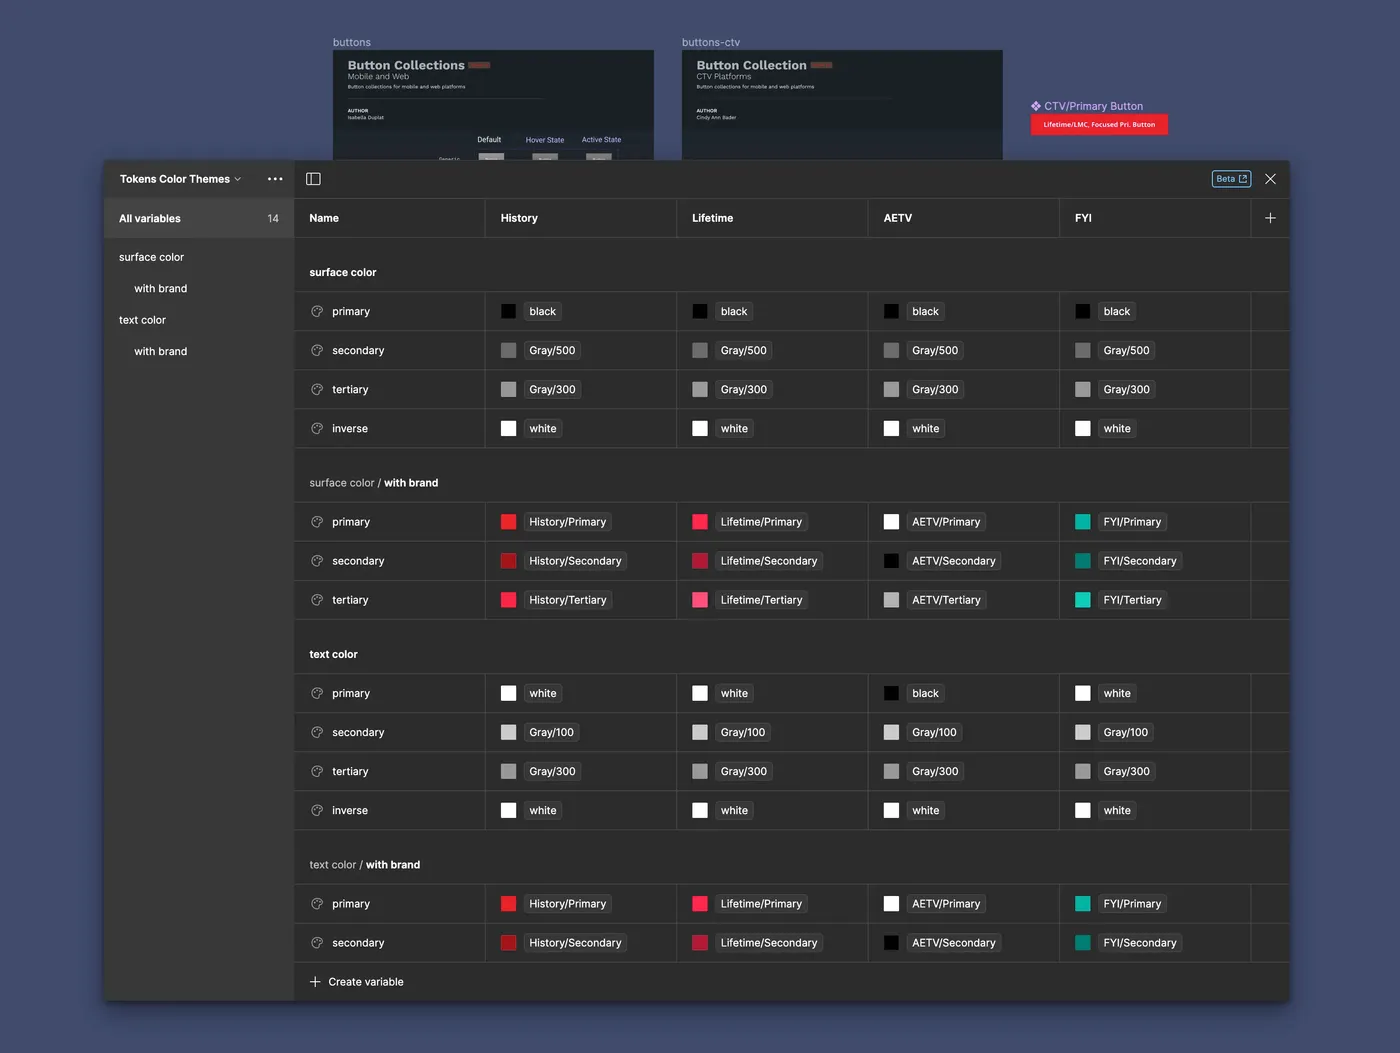Click color type icon of text color primary

point(317,693)
